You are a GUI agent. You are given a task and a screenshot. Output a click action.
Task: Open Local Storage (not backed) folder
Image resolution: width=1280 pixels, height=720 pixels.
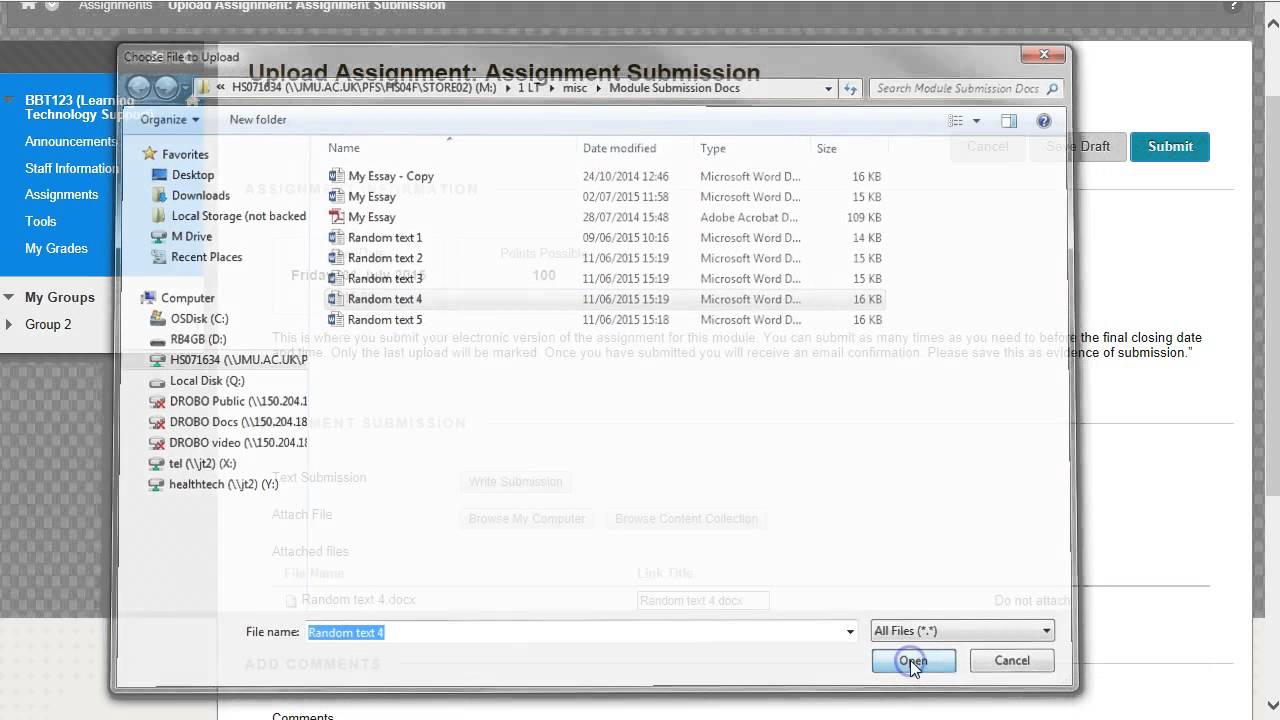229,216
